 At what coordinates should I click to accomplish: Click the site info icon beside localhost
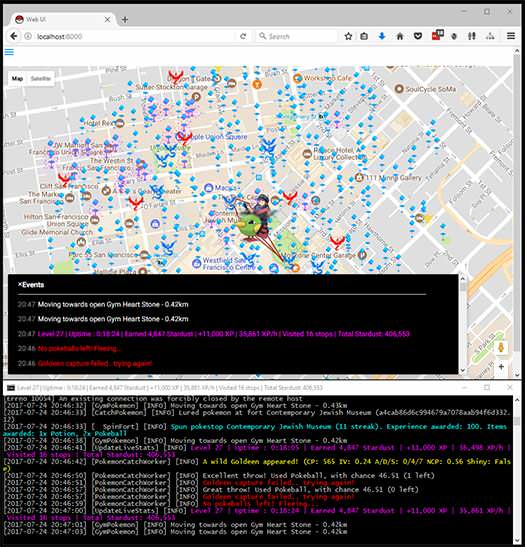click(x=28, y=36)
